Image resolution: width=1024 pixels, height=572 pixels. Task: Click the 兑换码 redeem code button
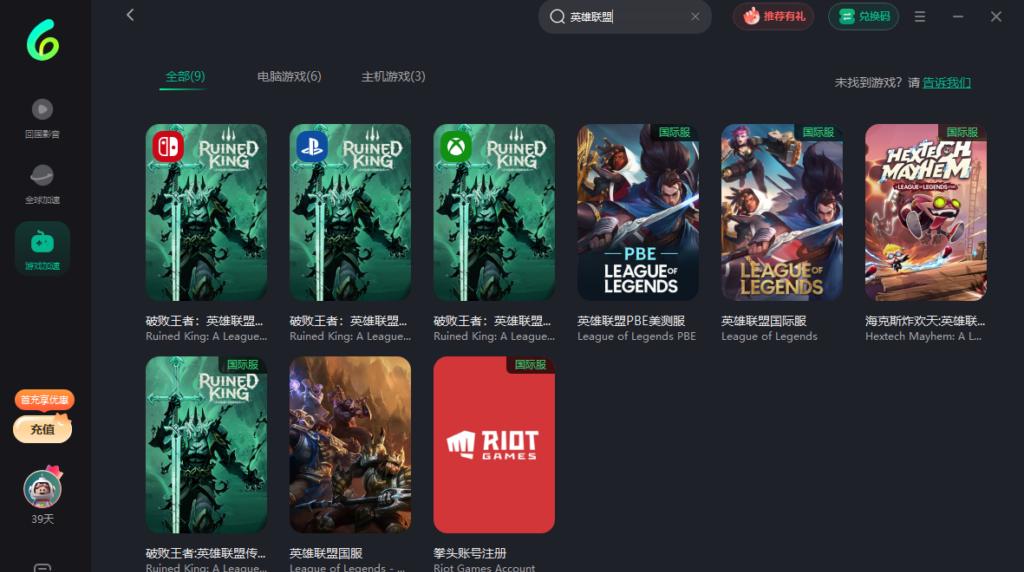point(863,16)
